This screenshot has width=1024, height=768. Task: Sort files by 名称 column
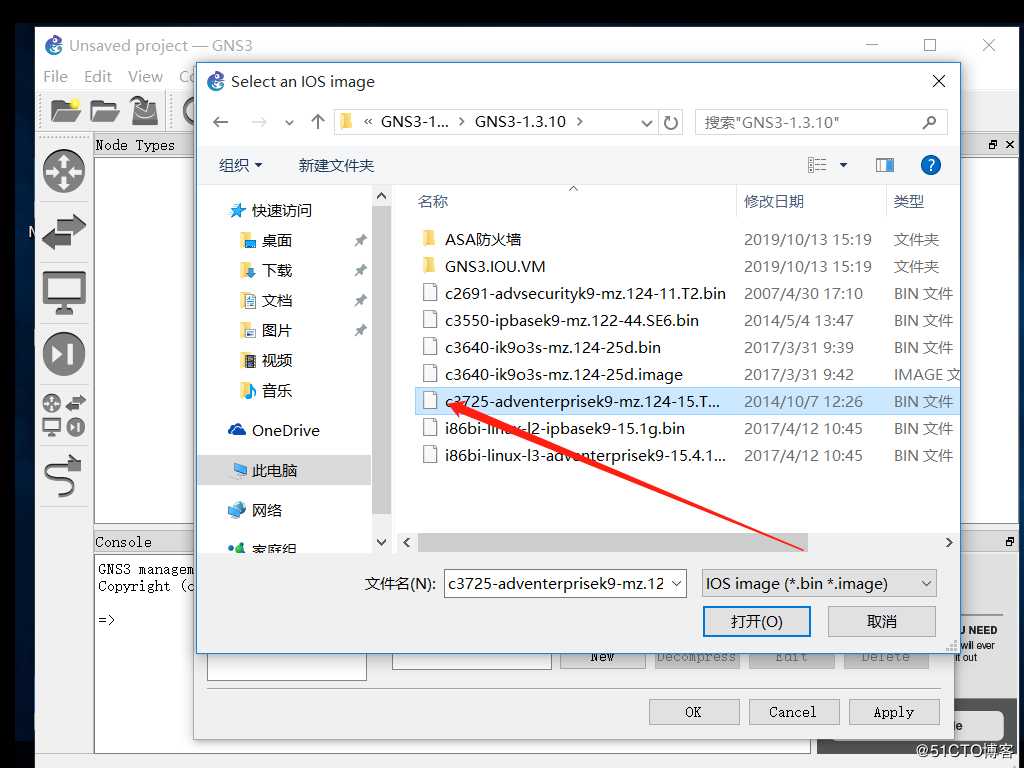[432, 201]
